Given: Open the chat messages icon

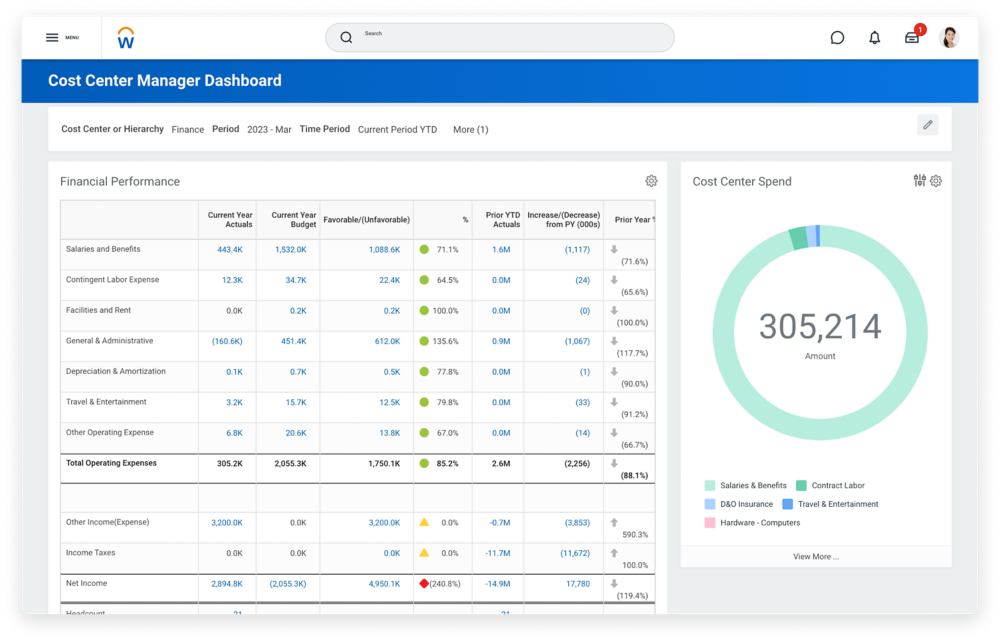Looking at the screenshot, I should coord(837,38).
